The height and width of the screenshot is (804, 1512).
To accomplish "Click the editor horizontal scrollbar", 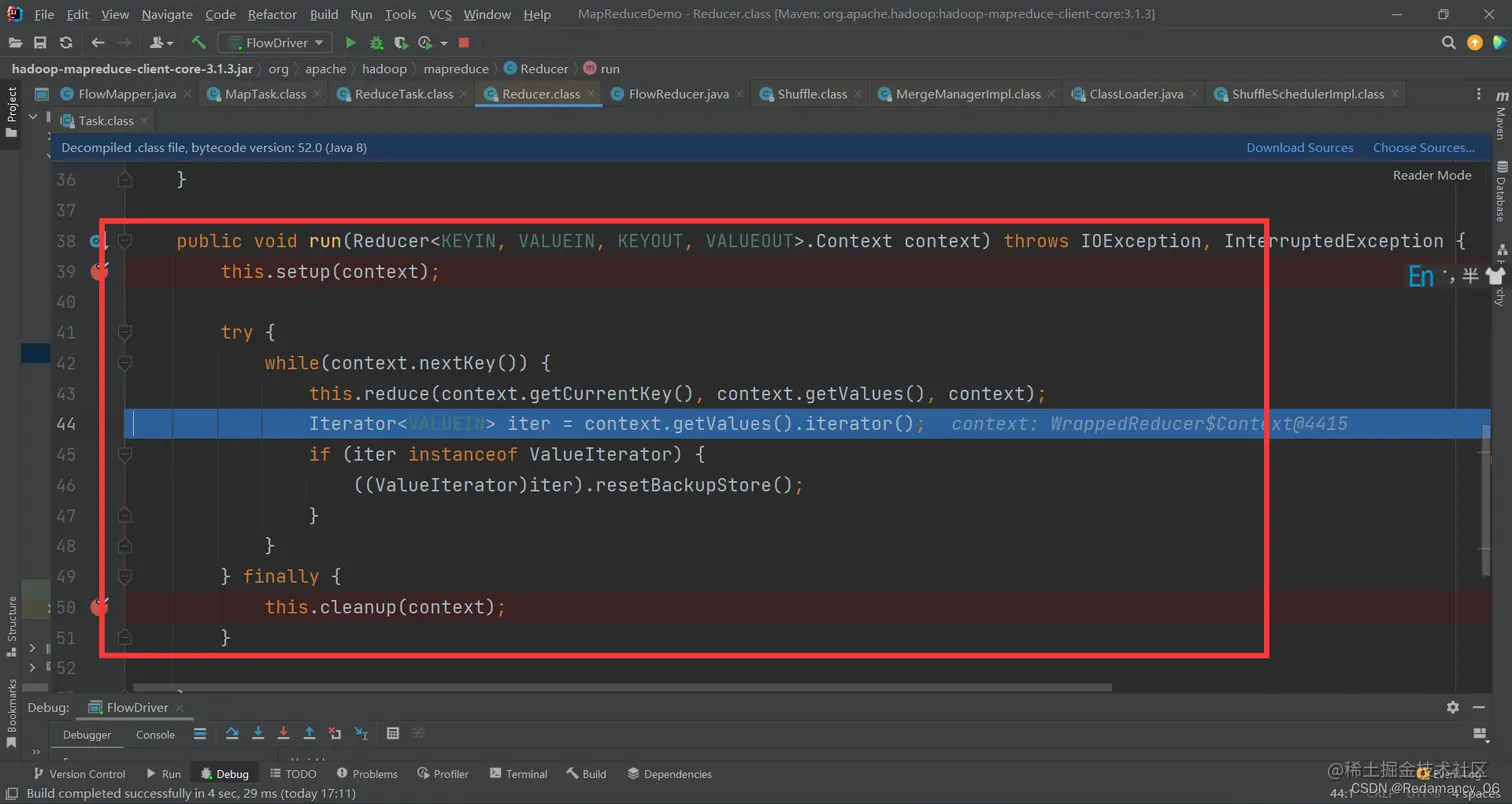I will tap(621, 688).
